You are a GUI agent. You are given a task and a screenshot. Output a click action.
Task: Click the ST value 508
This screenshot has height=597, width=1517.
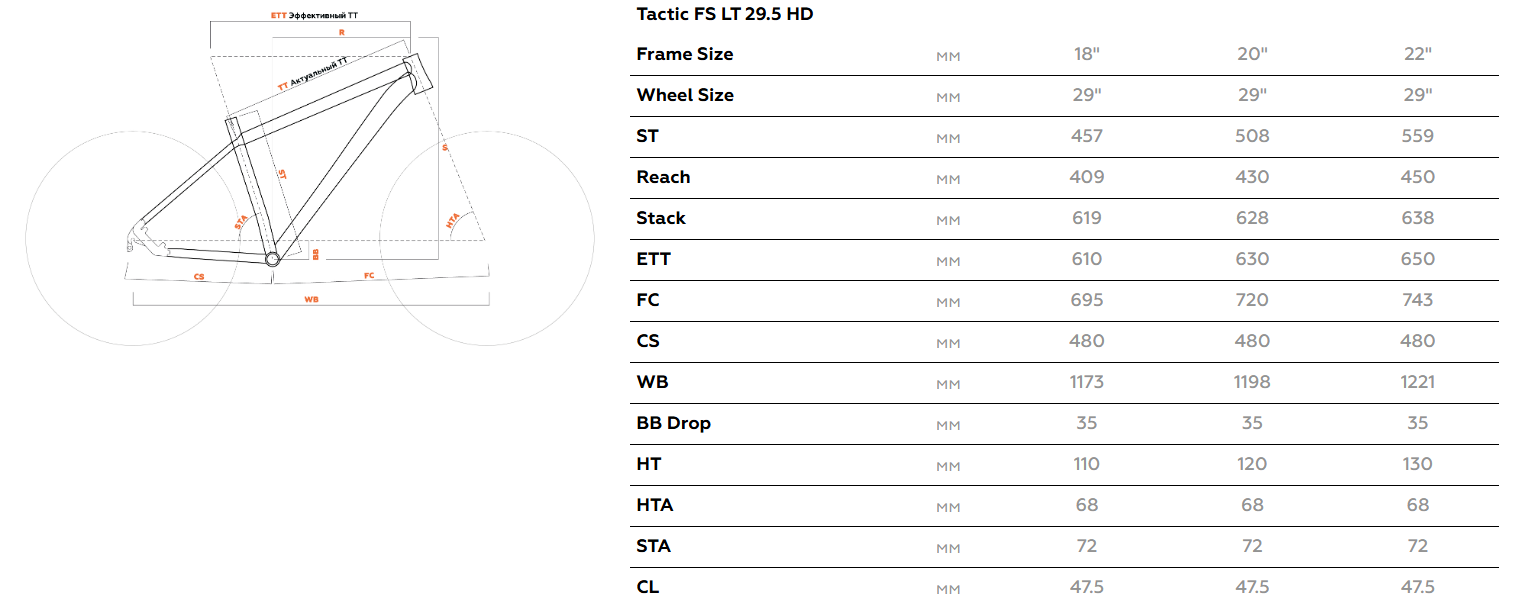pos(1252,136)
